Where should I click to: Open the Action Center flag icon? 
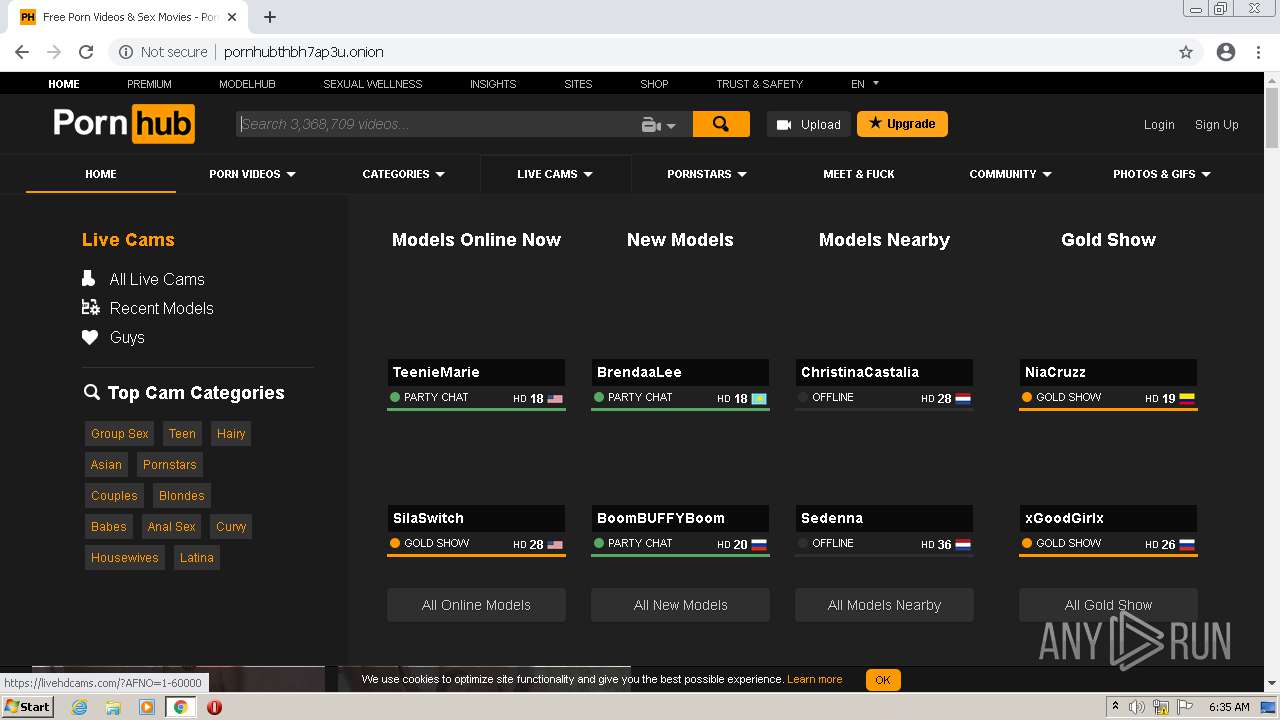click(1186, 707)
